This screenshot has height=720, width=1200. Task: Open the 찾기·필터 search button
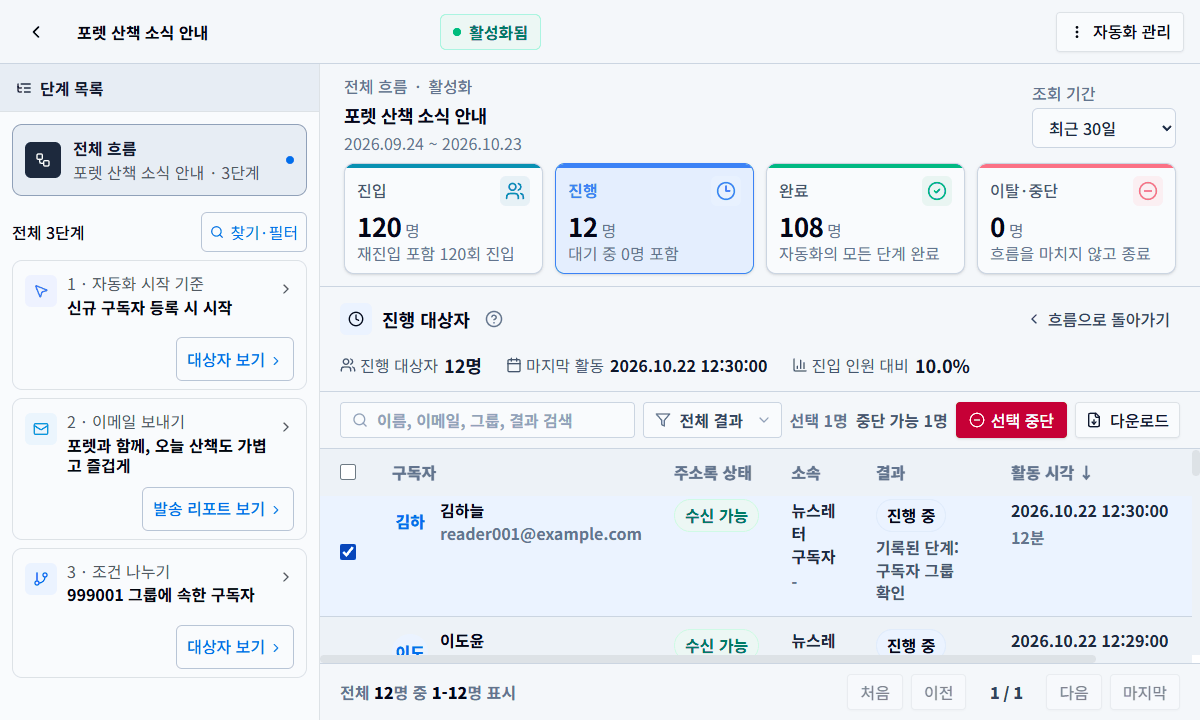click(x=254, y=232)
